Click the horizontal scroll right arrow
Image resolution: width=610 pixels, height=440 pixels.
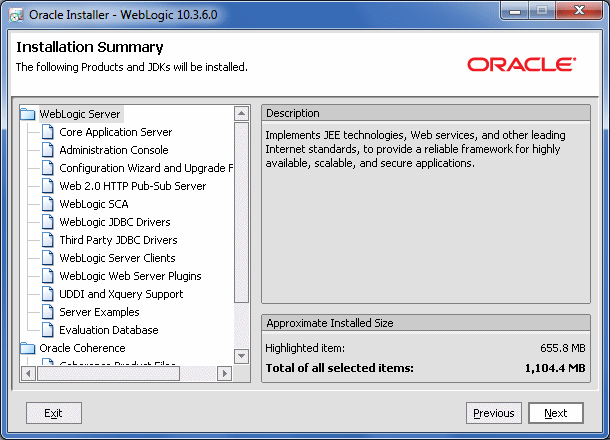tap(224, 374)
